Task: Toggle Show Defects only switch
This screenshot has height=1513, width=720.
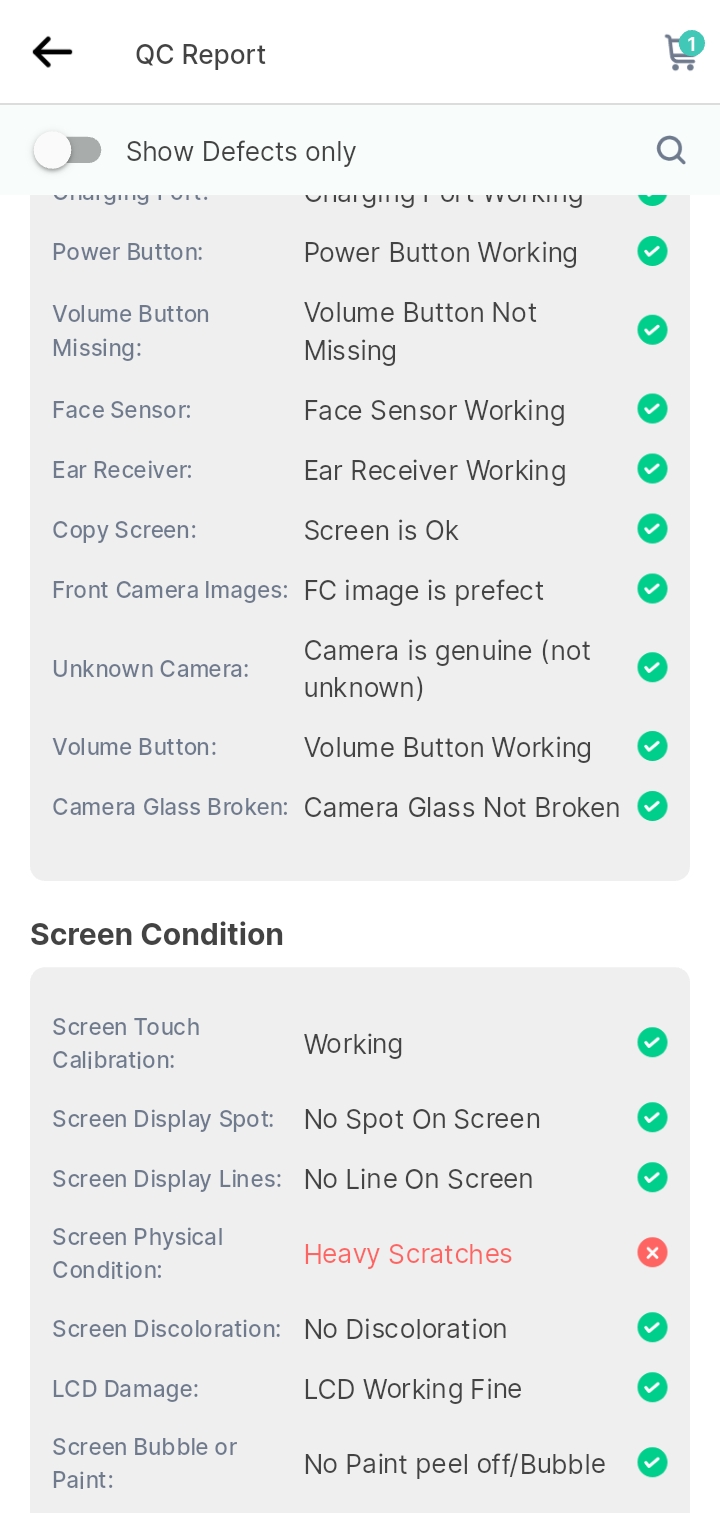Action: [68, 151]
